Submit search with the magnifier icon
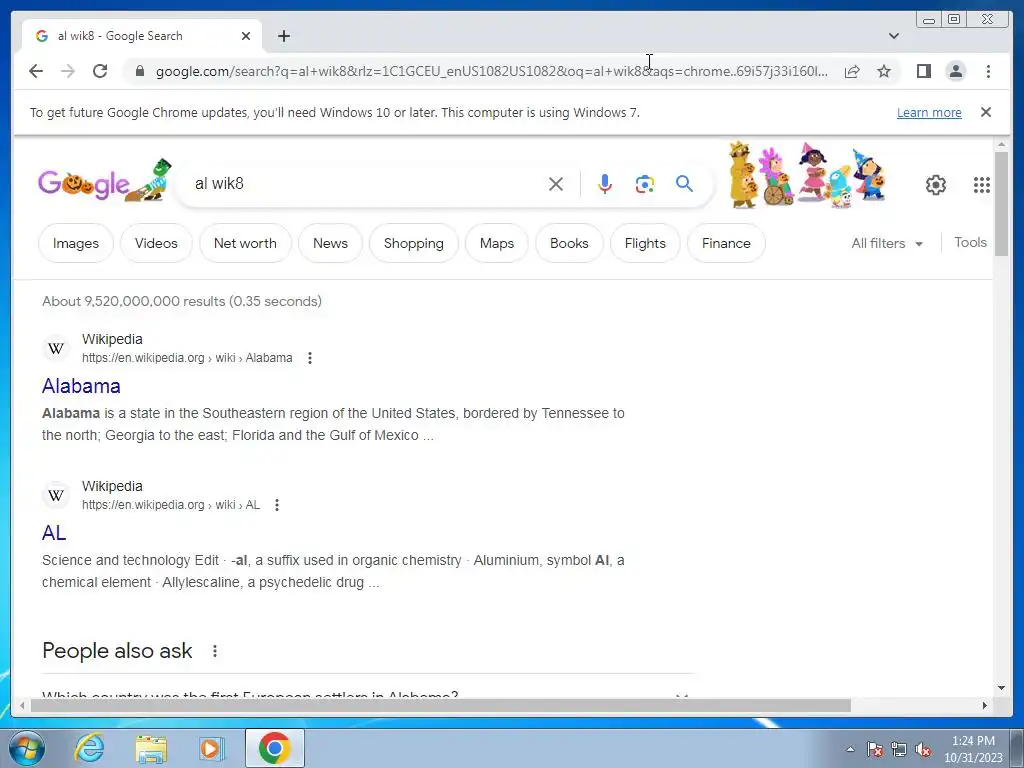The width and height of the screenshot is (1024, 768). click(684, 184)
